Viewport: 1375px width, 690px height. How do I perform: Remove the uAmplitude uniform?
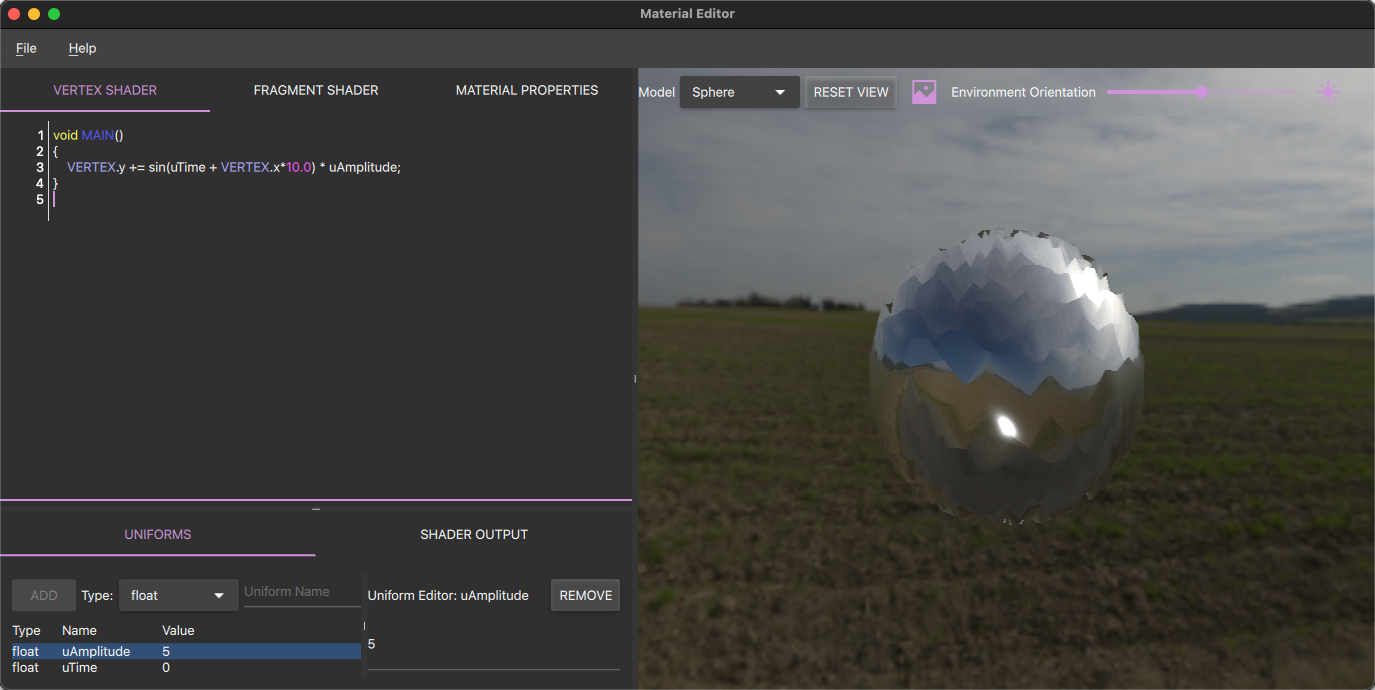click(585, 594)
